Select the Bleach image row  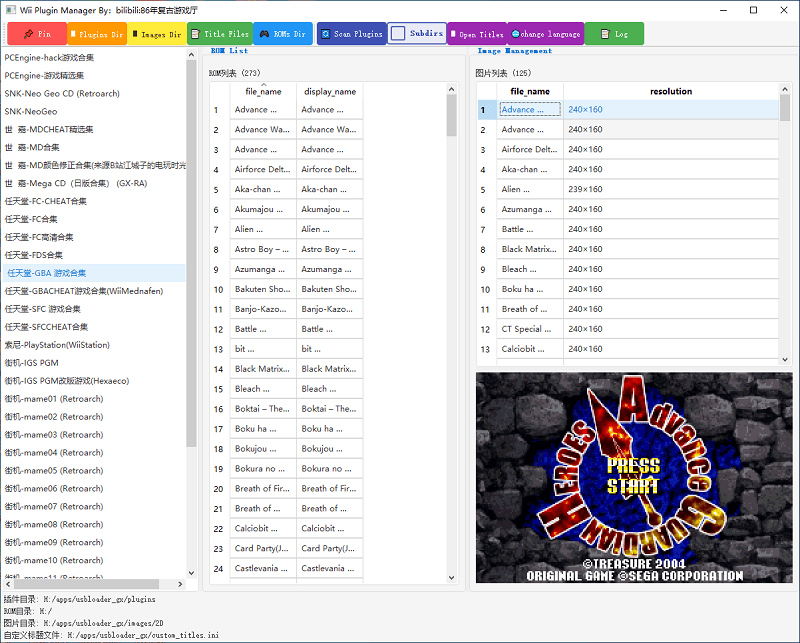(x=629, y=269)
